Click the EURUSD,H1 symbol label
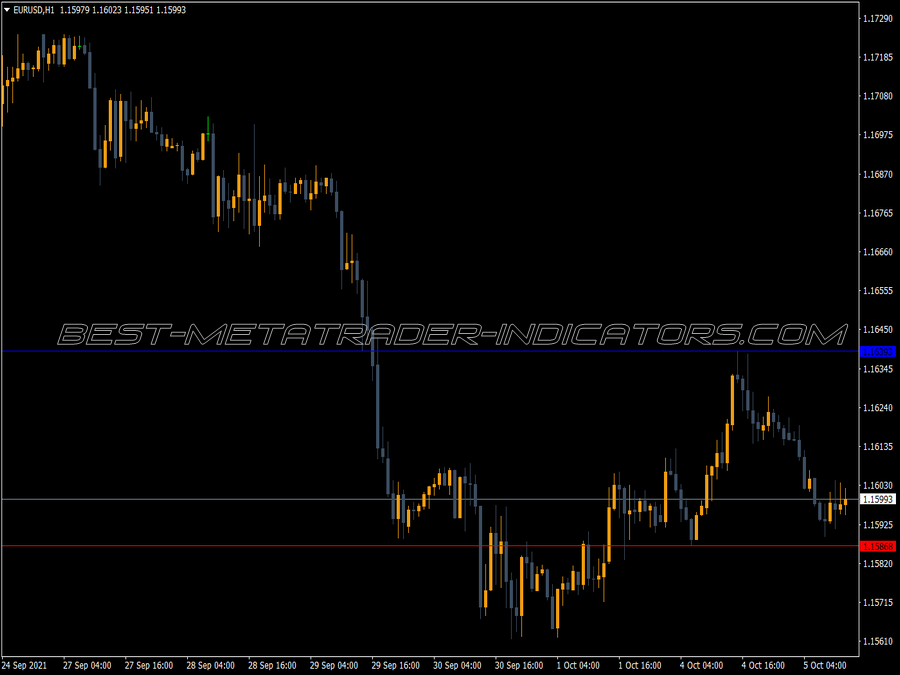Image resolution: width=900 pixels, height=675 pixels. (x=34, y=10)
